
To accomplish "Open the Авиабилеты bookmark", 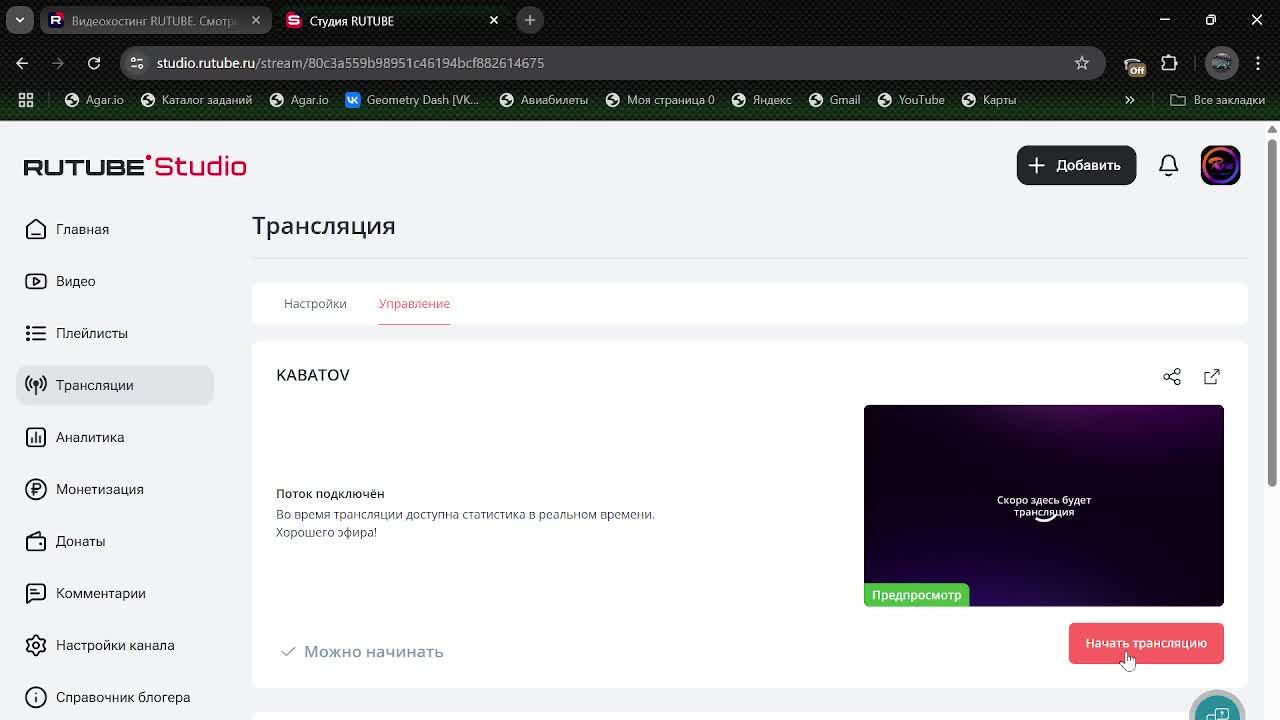I will click(544, 100).
